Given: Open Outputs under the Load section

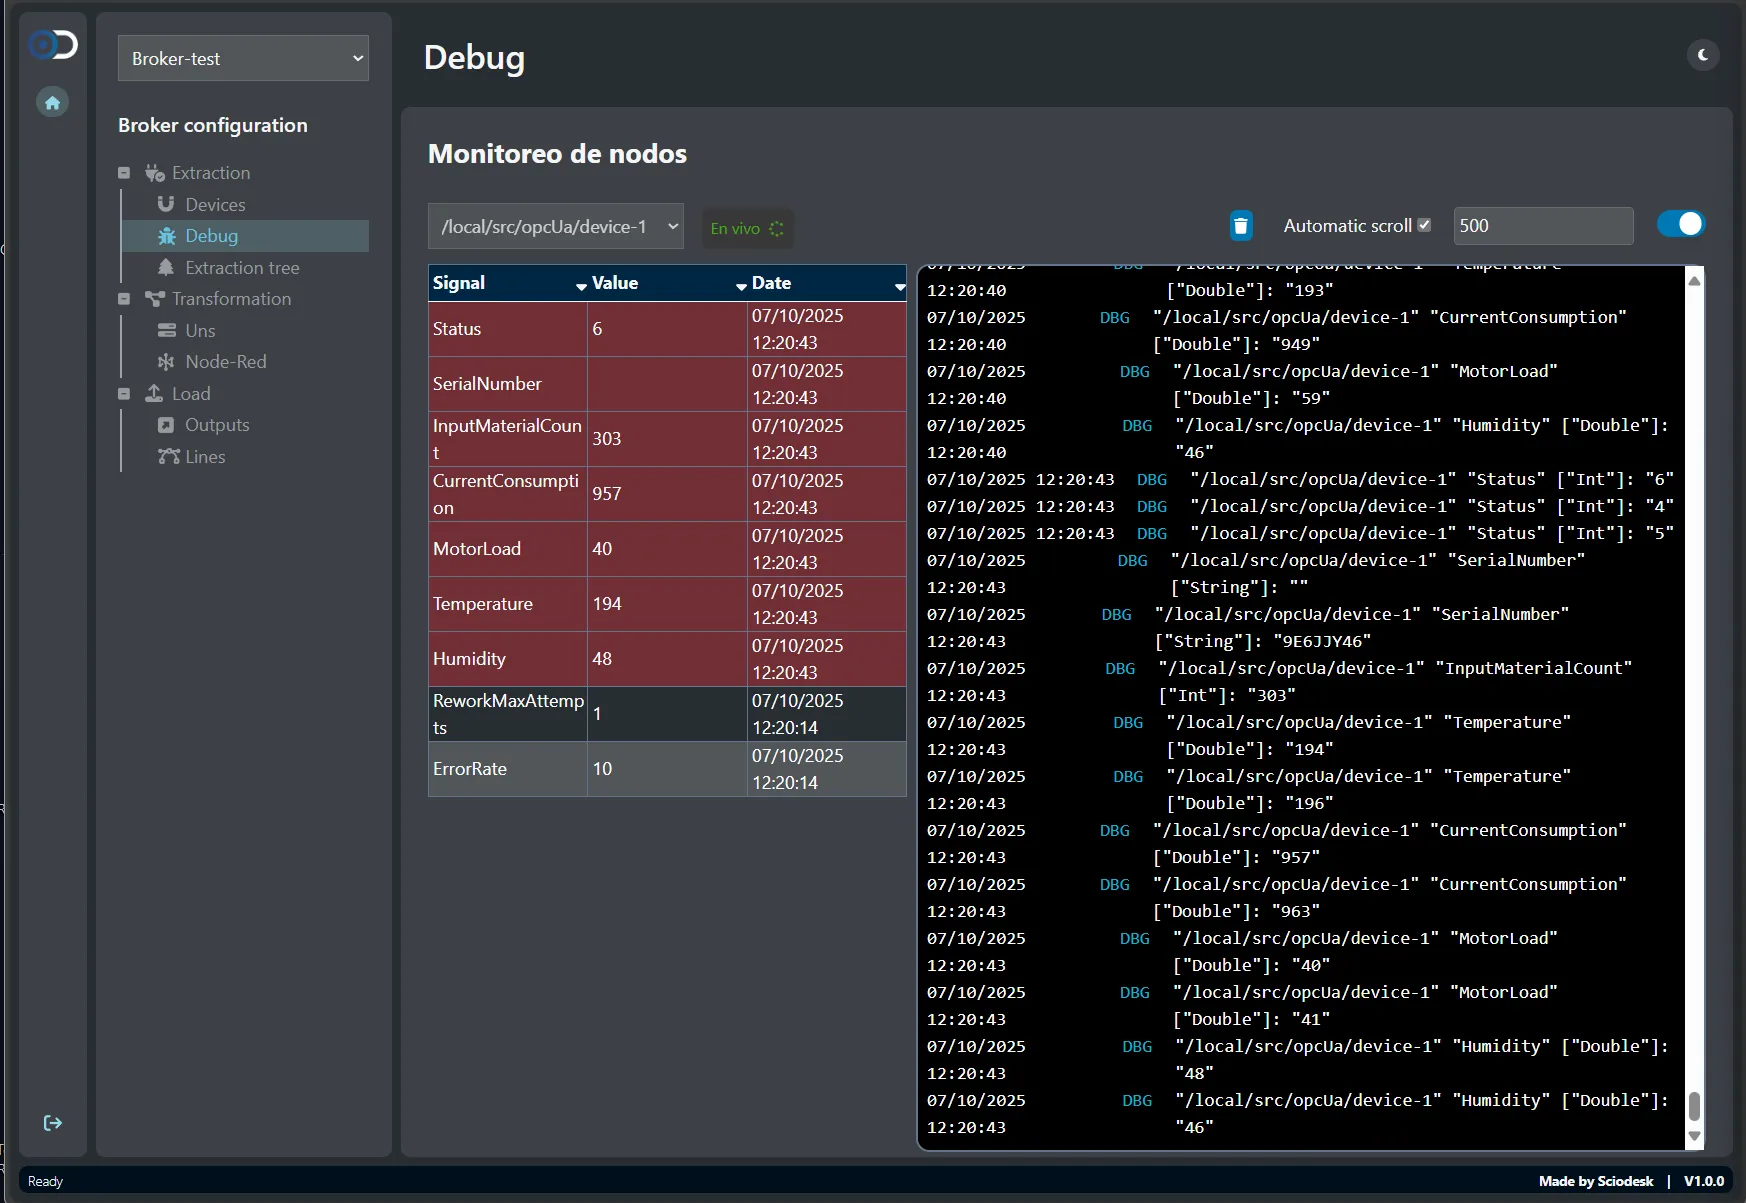Looking at the screenshot, I should [x=166, y=425].
